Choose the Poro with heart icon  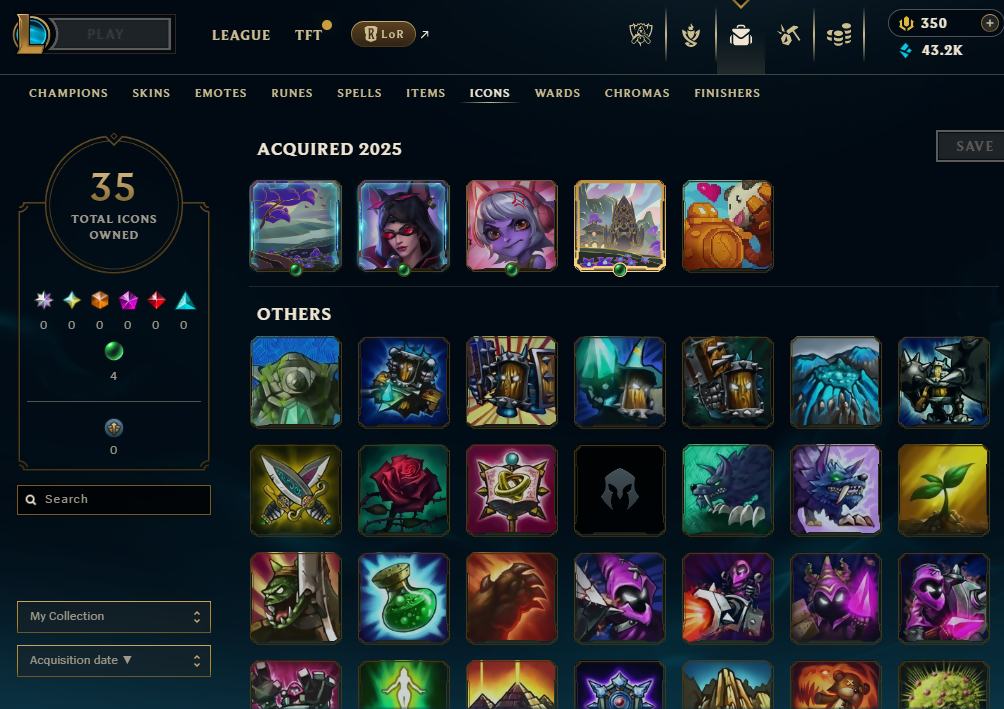(x=727, y=226)
